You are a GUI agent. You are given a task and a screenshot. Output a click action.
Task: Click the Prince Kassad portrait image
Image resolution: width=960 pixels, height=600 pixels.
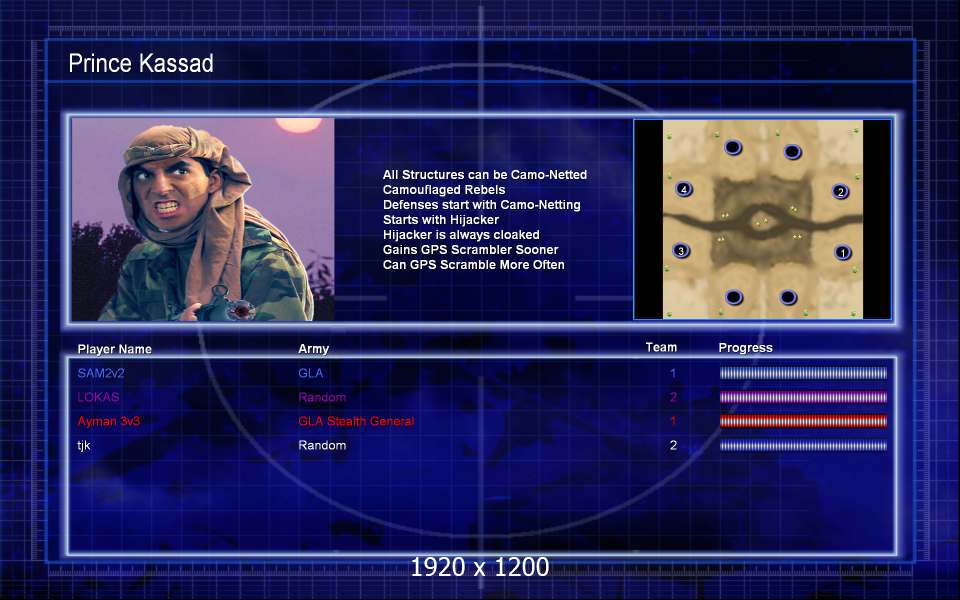coord(203,220)
